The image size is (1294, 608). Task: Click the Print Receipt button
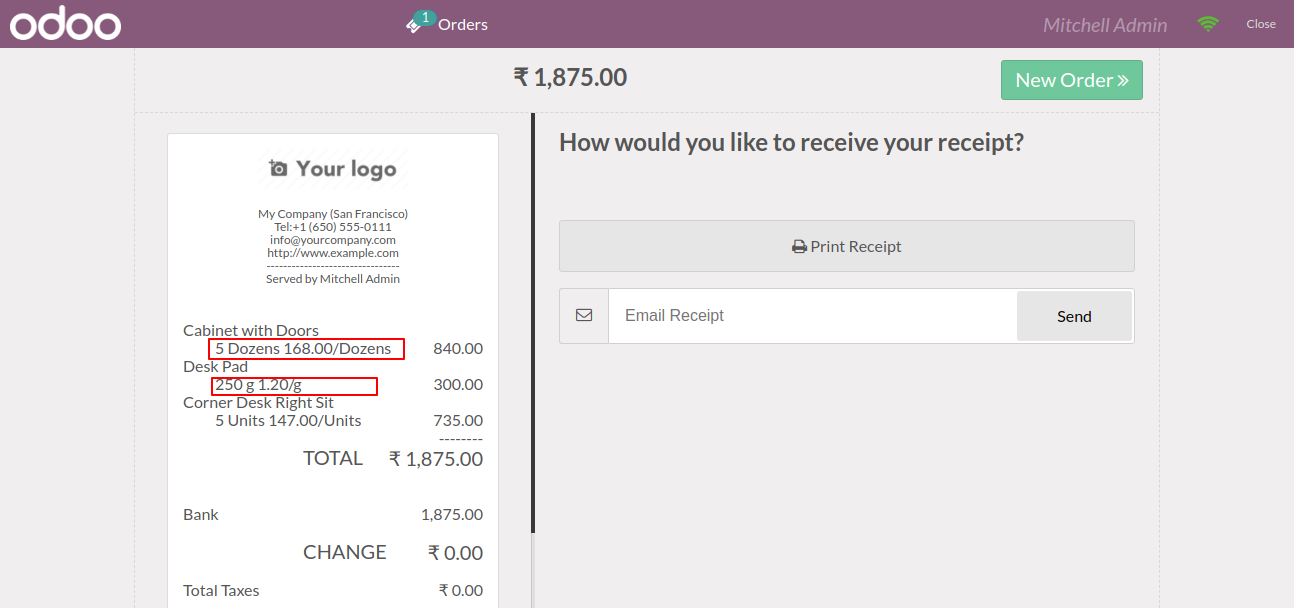pos(847,246)
